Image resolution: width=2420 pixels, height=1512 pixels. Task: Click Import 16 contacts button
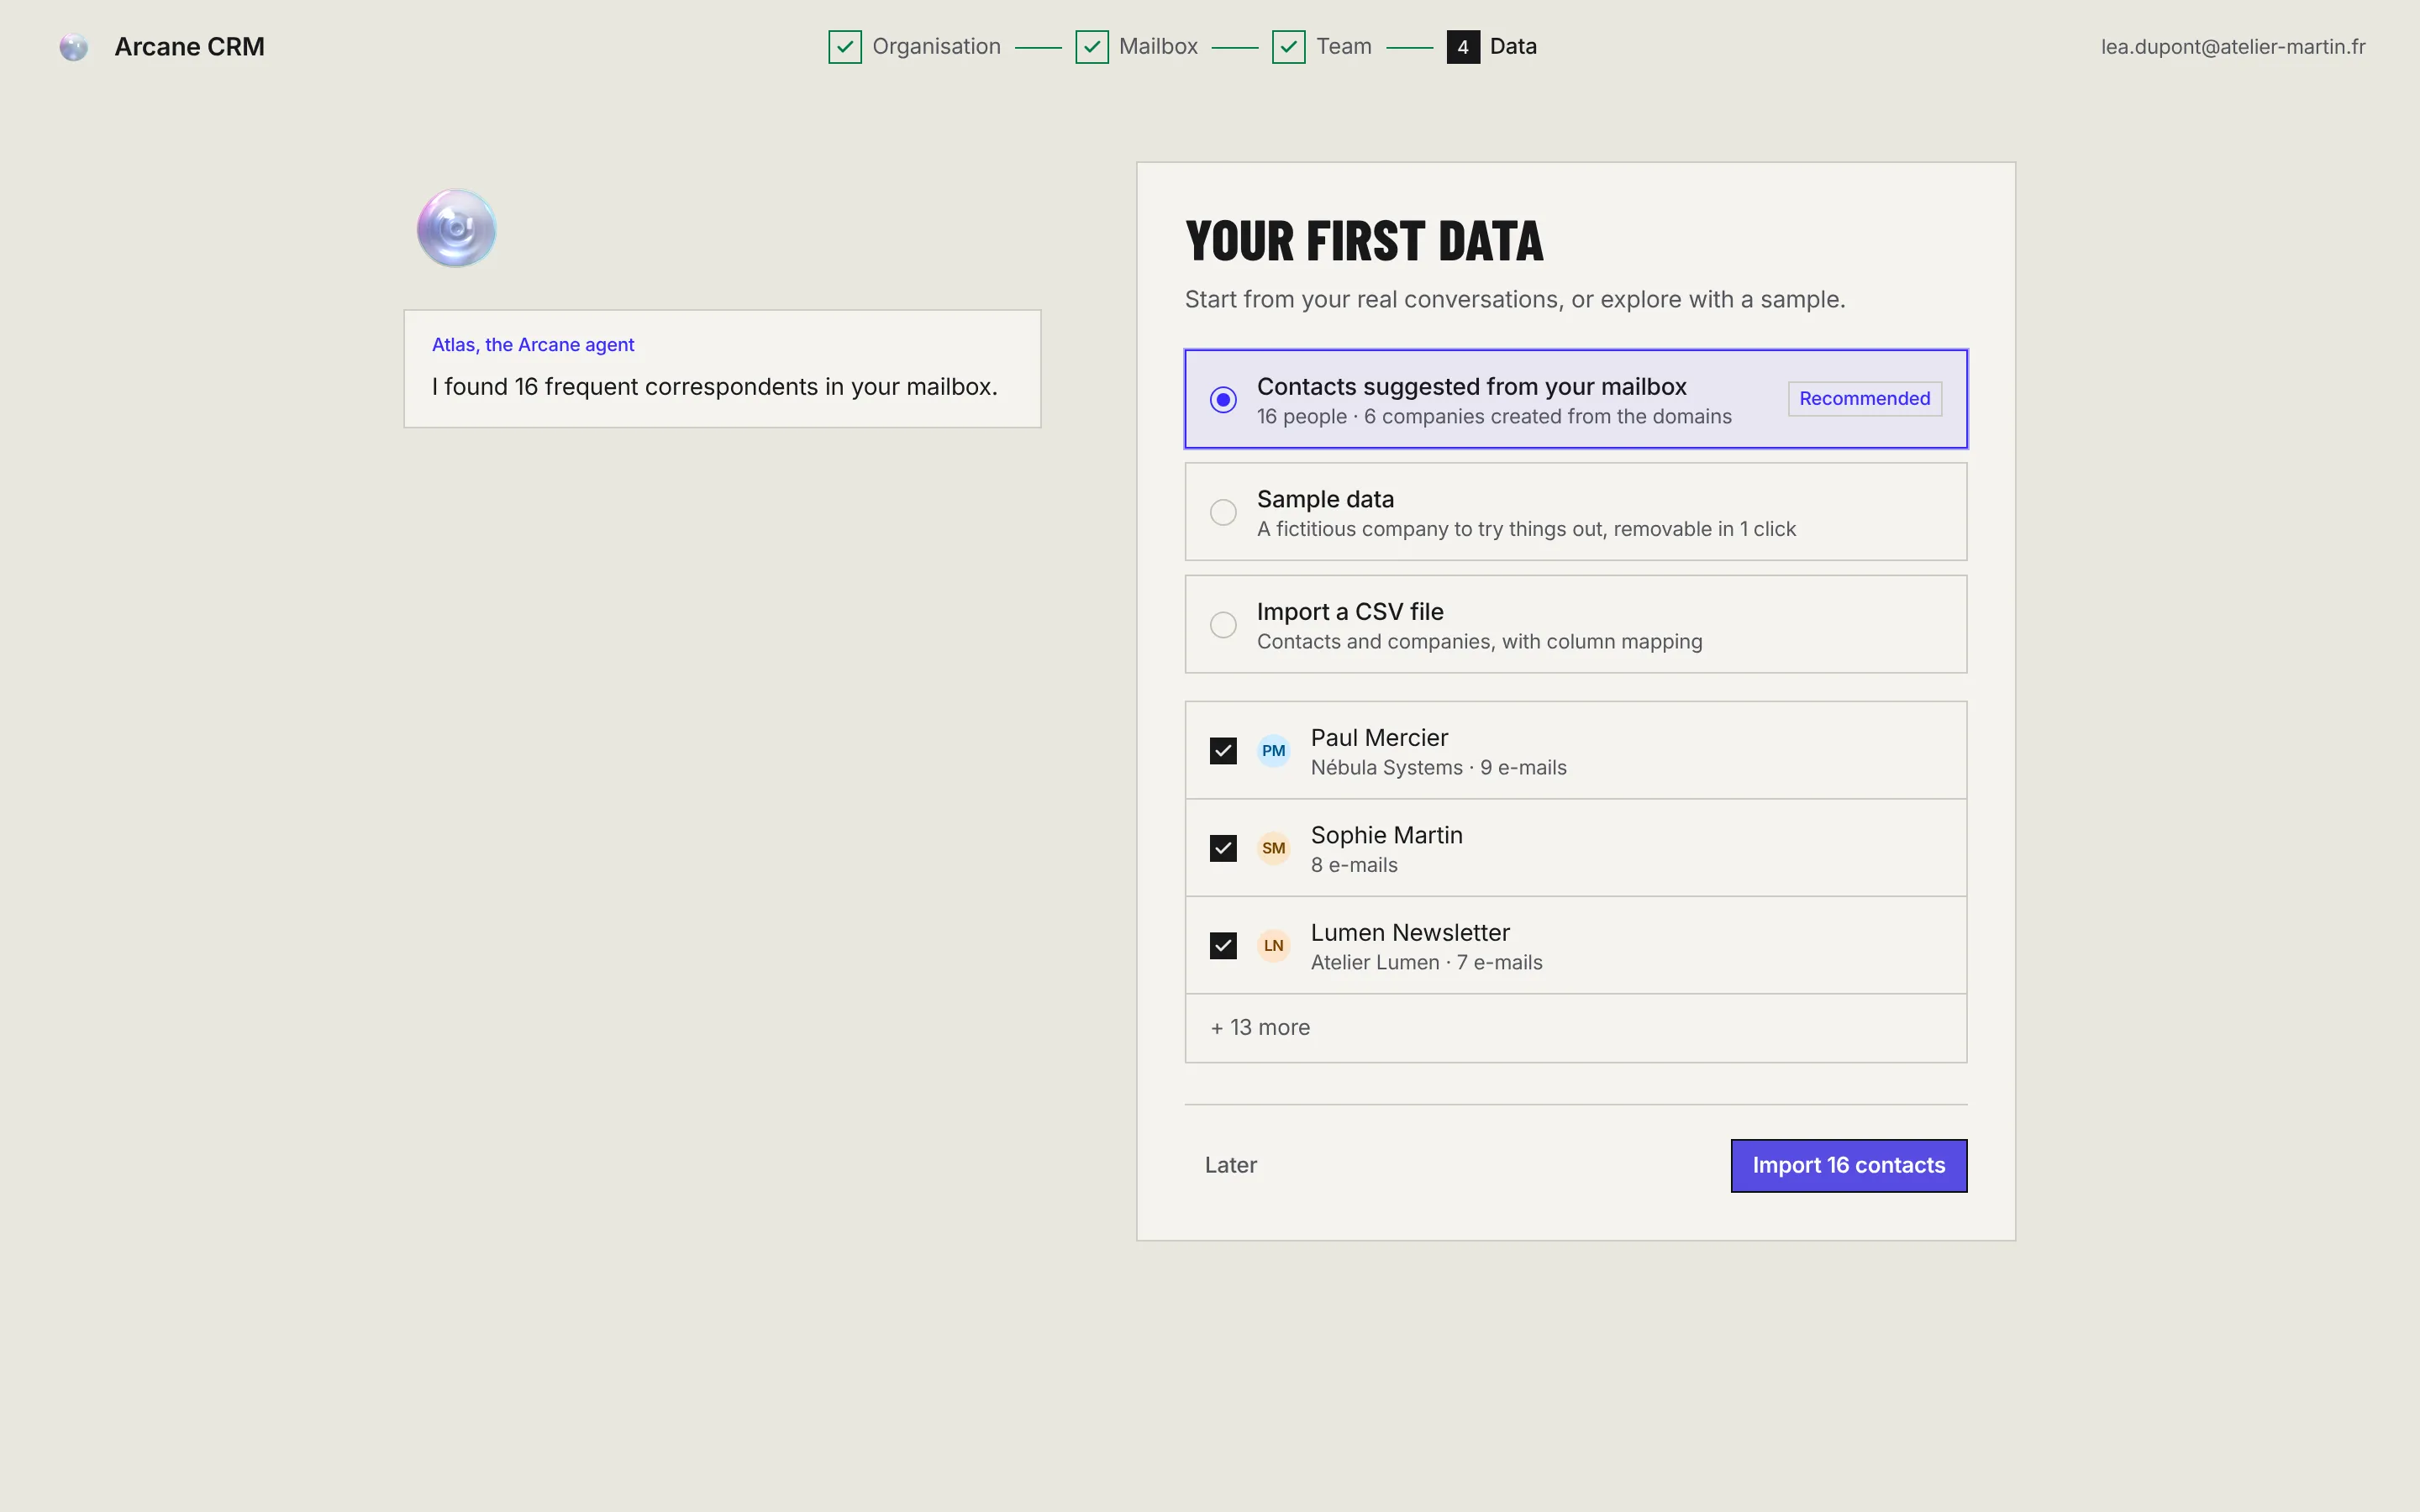point(1849,1165)
